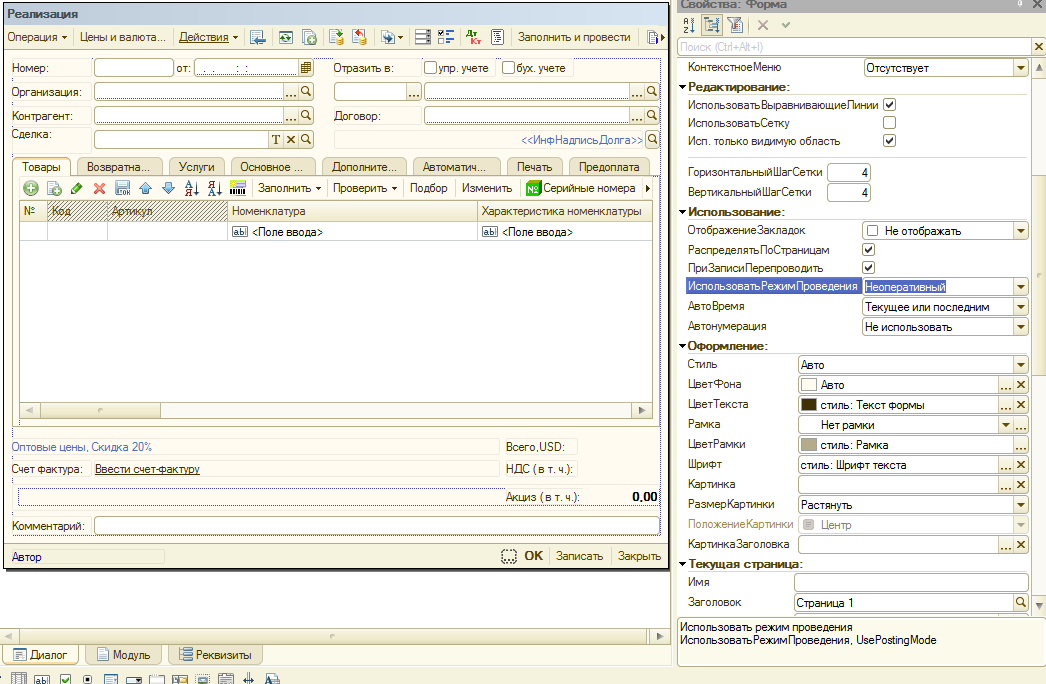Uncheck the ПриЗаписиПерепроводить checkbox

pyautogui.click(x=869, y=268)
